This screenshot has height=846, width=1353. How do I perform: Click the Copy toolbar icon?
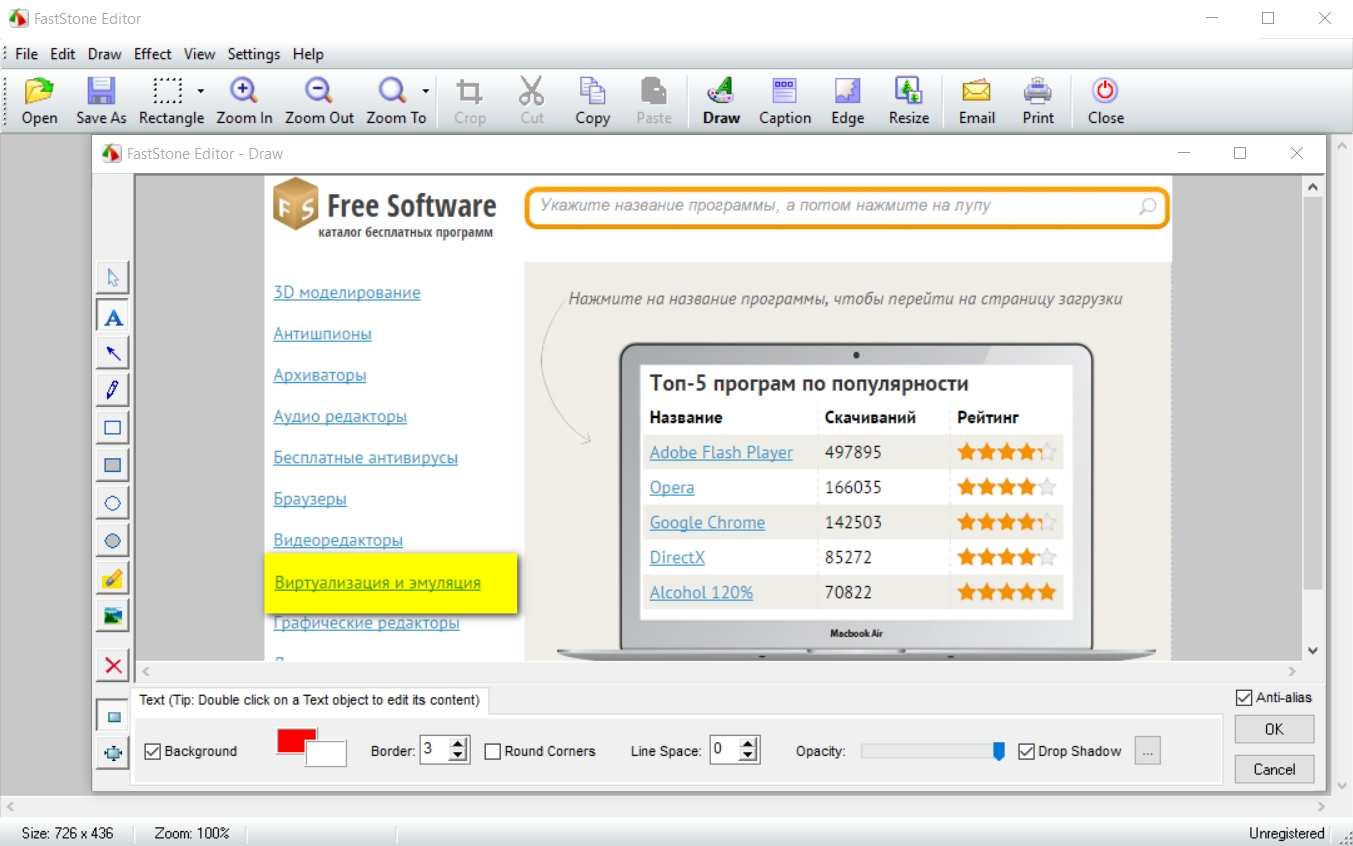[x=592, y=91]
